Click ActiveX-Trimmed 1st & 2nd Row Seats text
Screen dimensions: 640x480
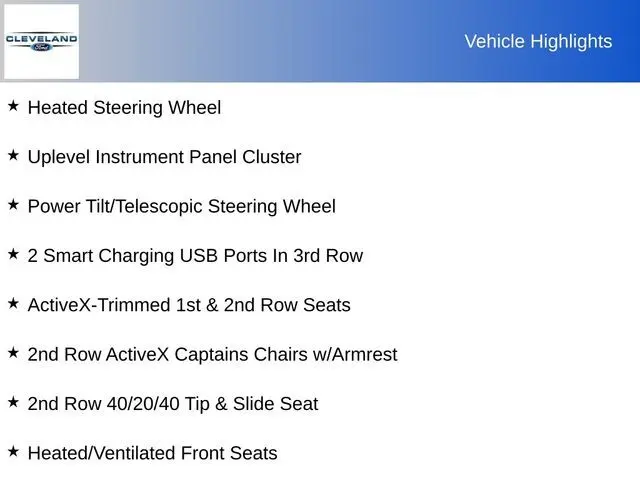189,305
